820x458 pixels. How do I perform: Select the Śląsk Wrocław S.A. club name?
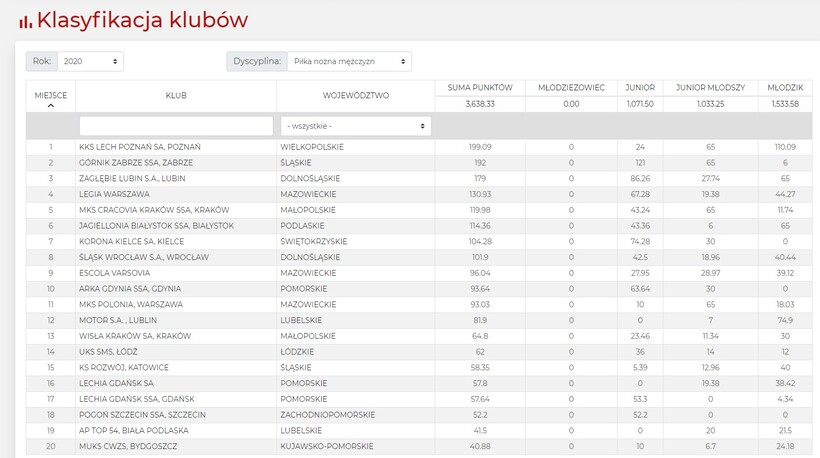(x=144, y=257)
